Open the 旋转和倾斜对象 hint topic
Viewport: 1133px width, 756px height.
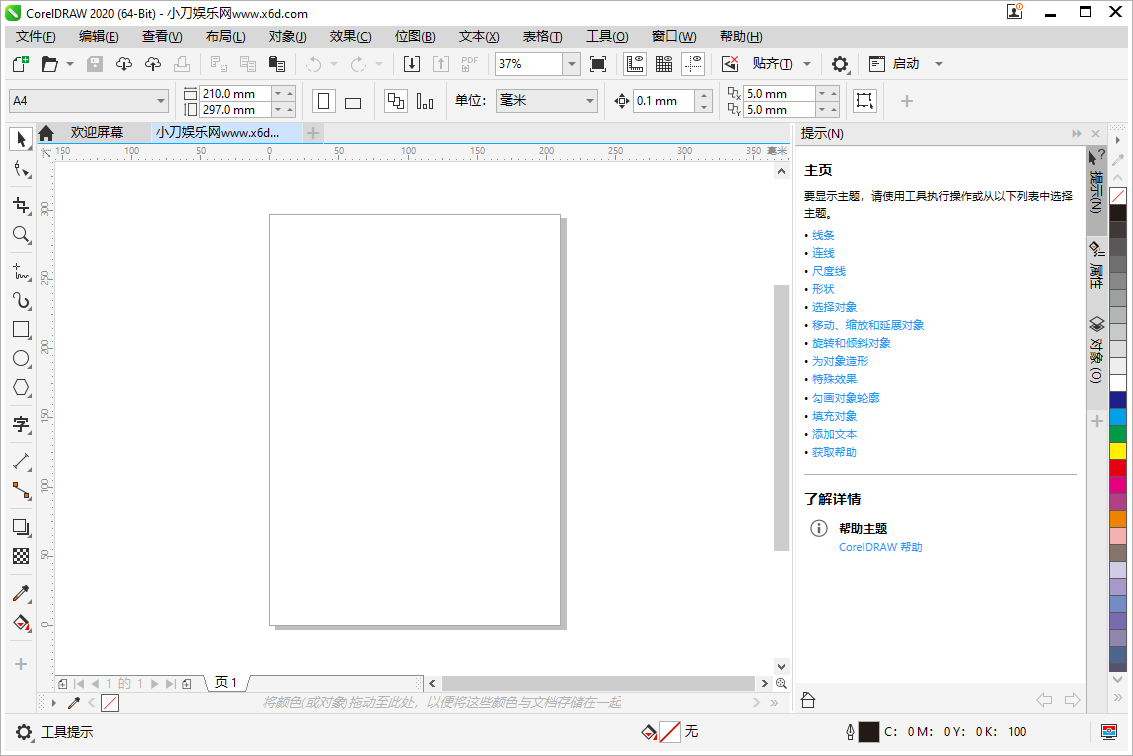[x=851, y=343]
